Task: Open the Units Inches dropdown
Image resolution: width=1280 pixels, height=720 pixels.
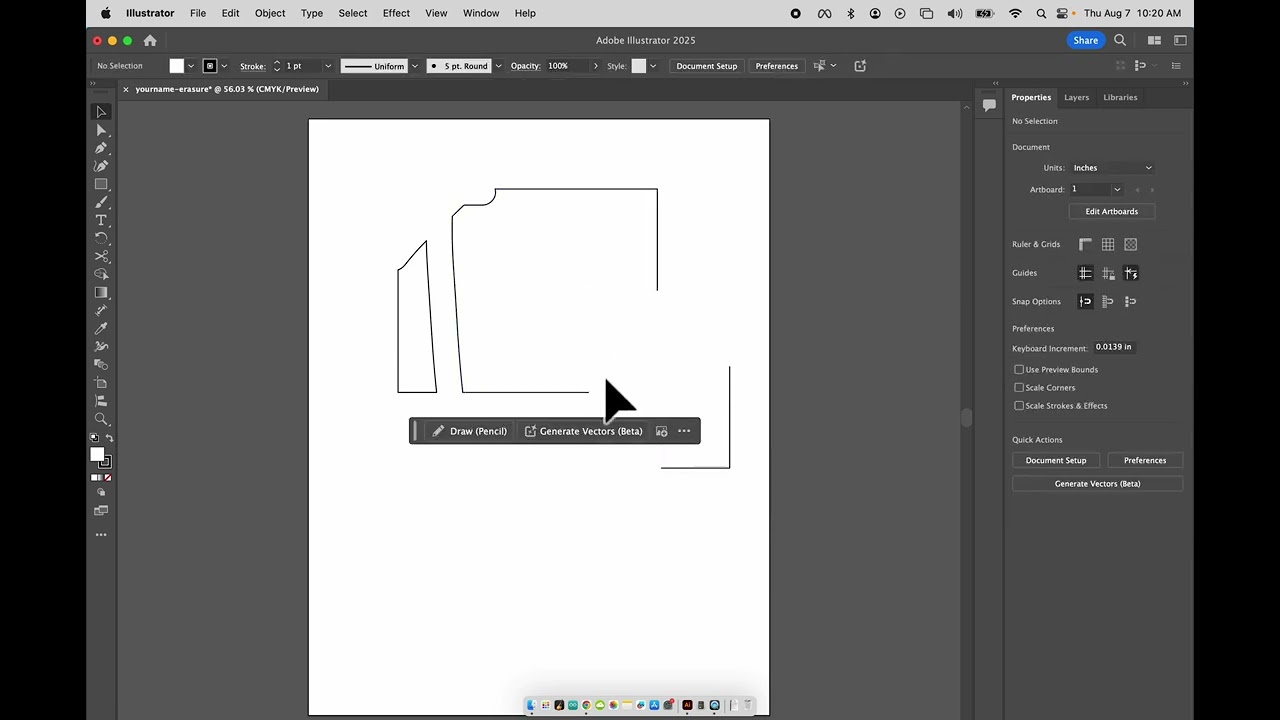Action: (1113, 168)
